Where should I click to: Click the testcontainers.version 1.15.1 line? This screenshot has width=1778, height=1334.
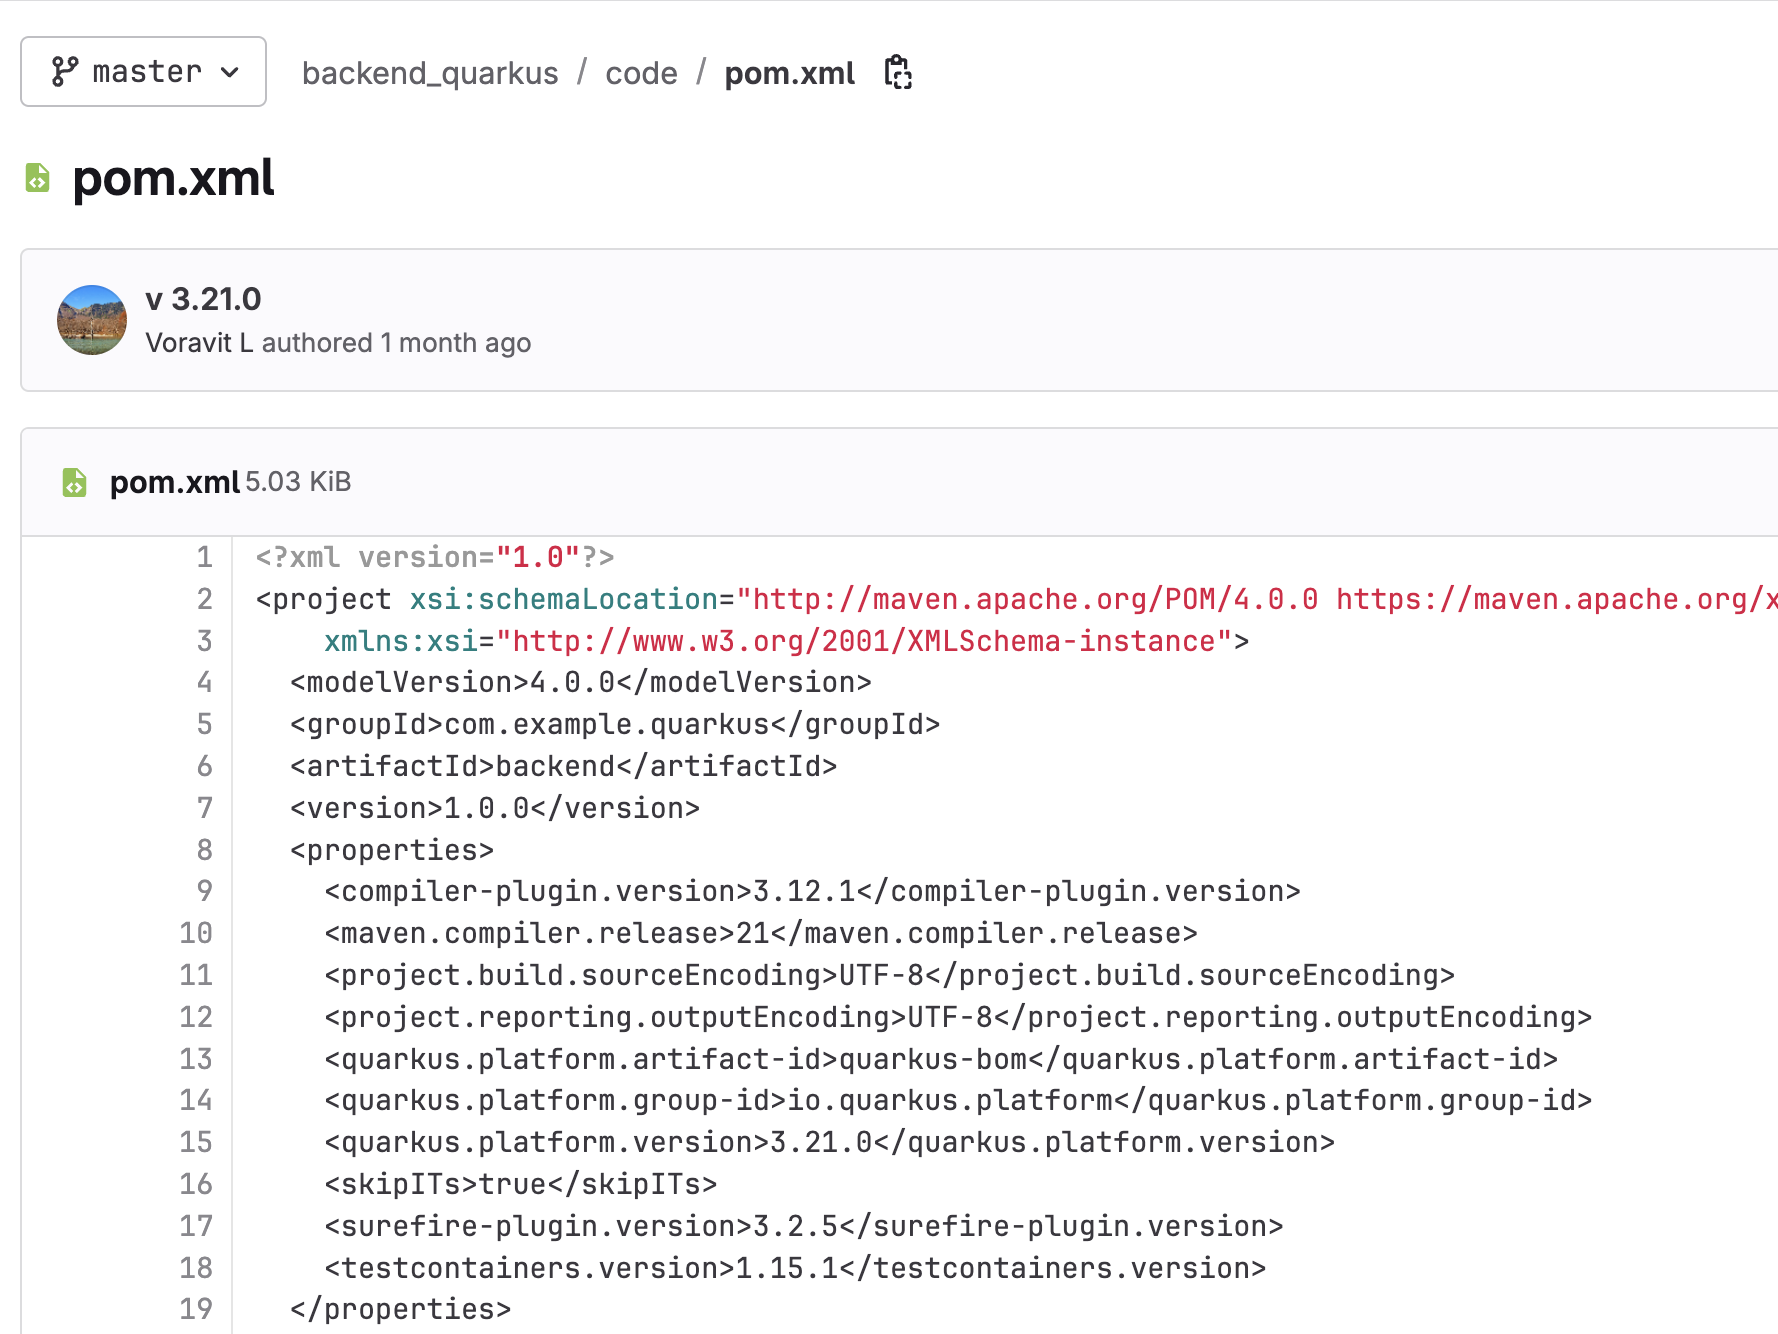(795, 1268)
